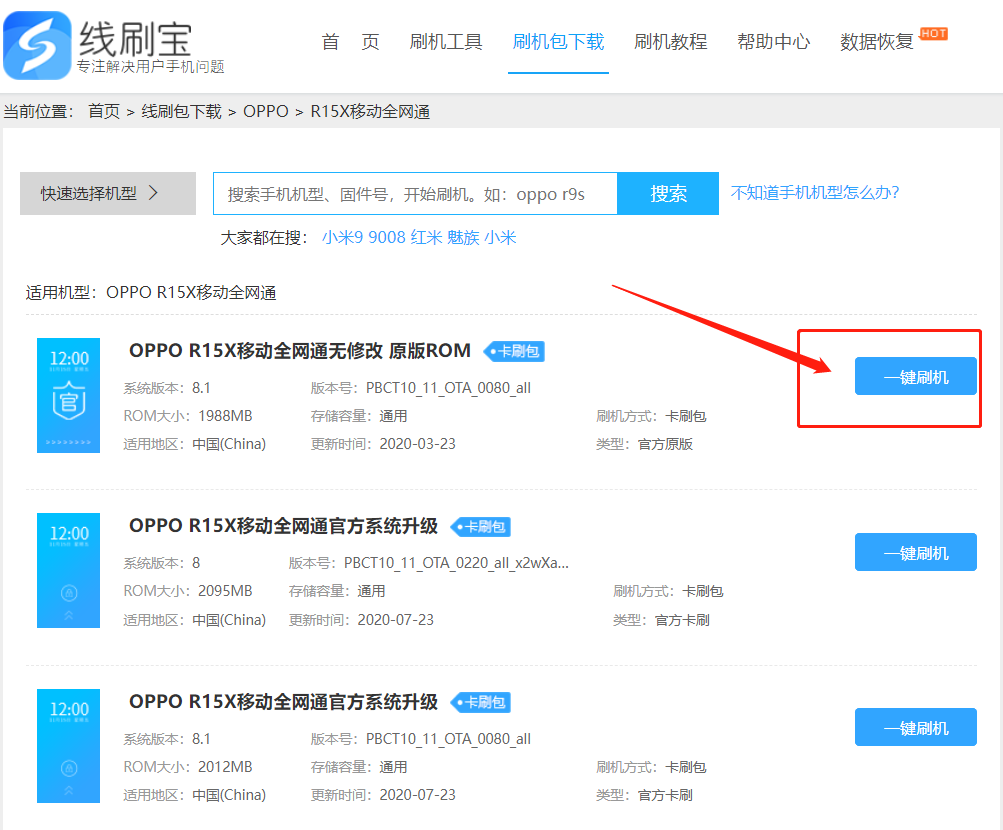The image size is (1003, 830).
Task: Open thumbnail of 2095MB ROM entry
Action: (68, 570)
